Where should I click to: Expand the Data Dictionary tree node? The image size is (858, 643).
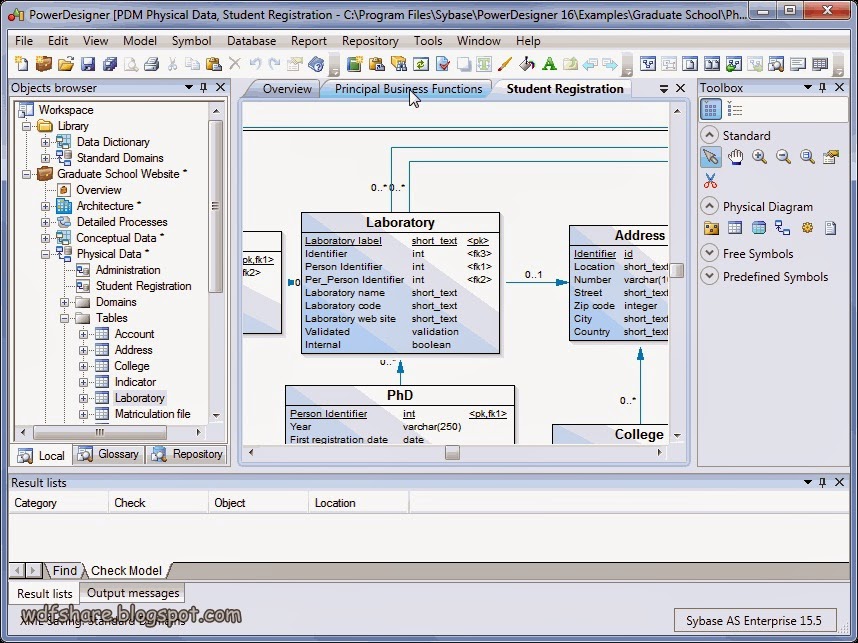[x=45, y=142]
